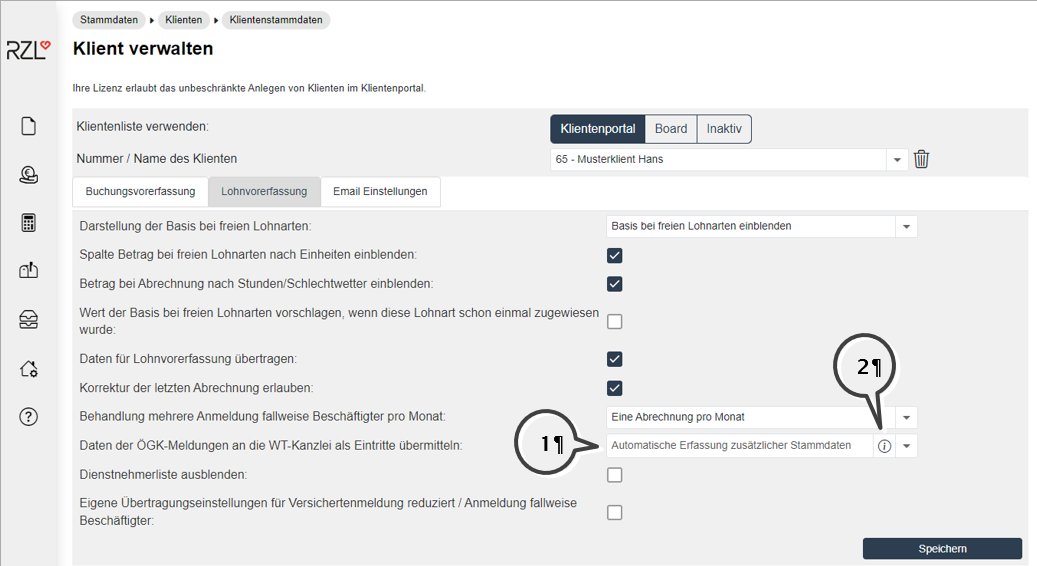Open the mailbox icon in sidebar
1037x566 pixels.
[x=29, y=270]
